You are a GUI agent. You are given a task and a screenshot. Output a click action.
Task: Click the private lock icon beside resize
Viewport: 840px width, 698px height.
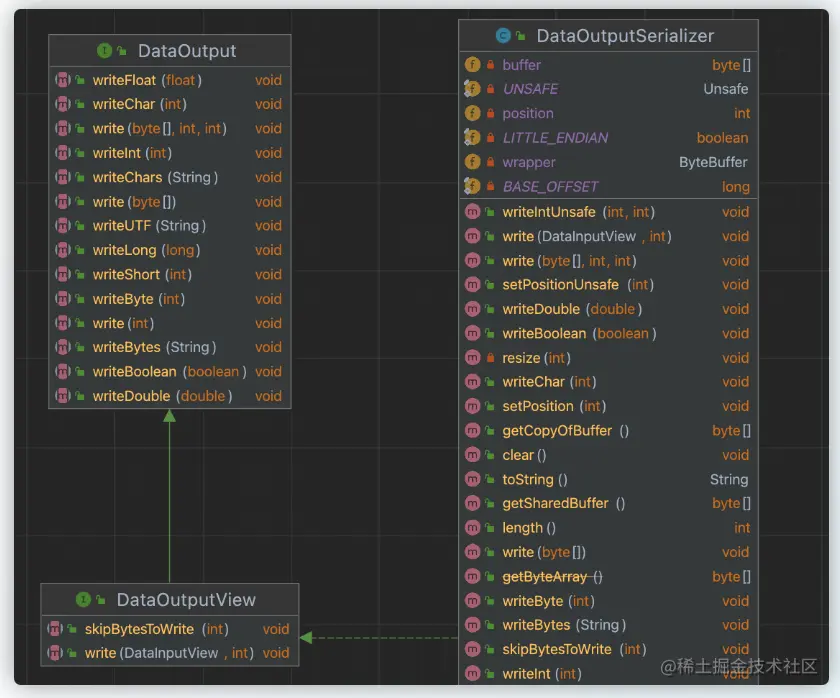click(x=490, y=357)
